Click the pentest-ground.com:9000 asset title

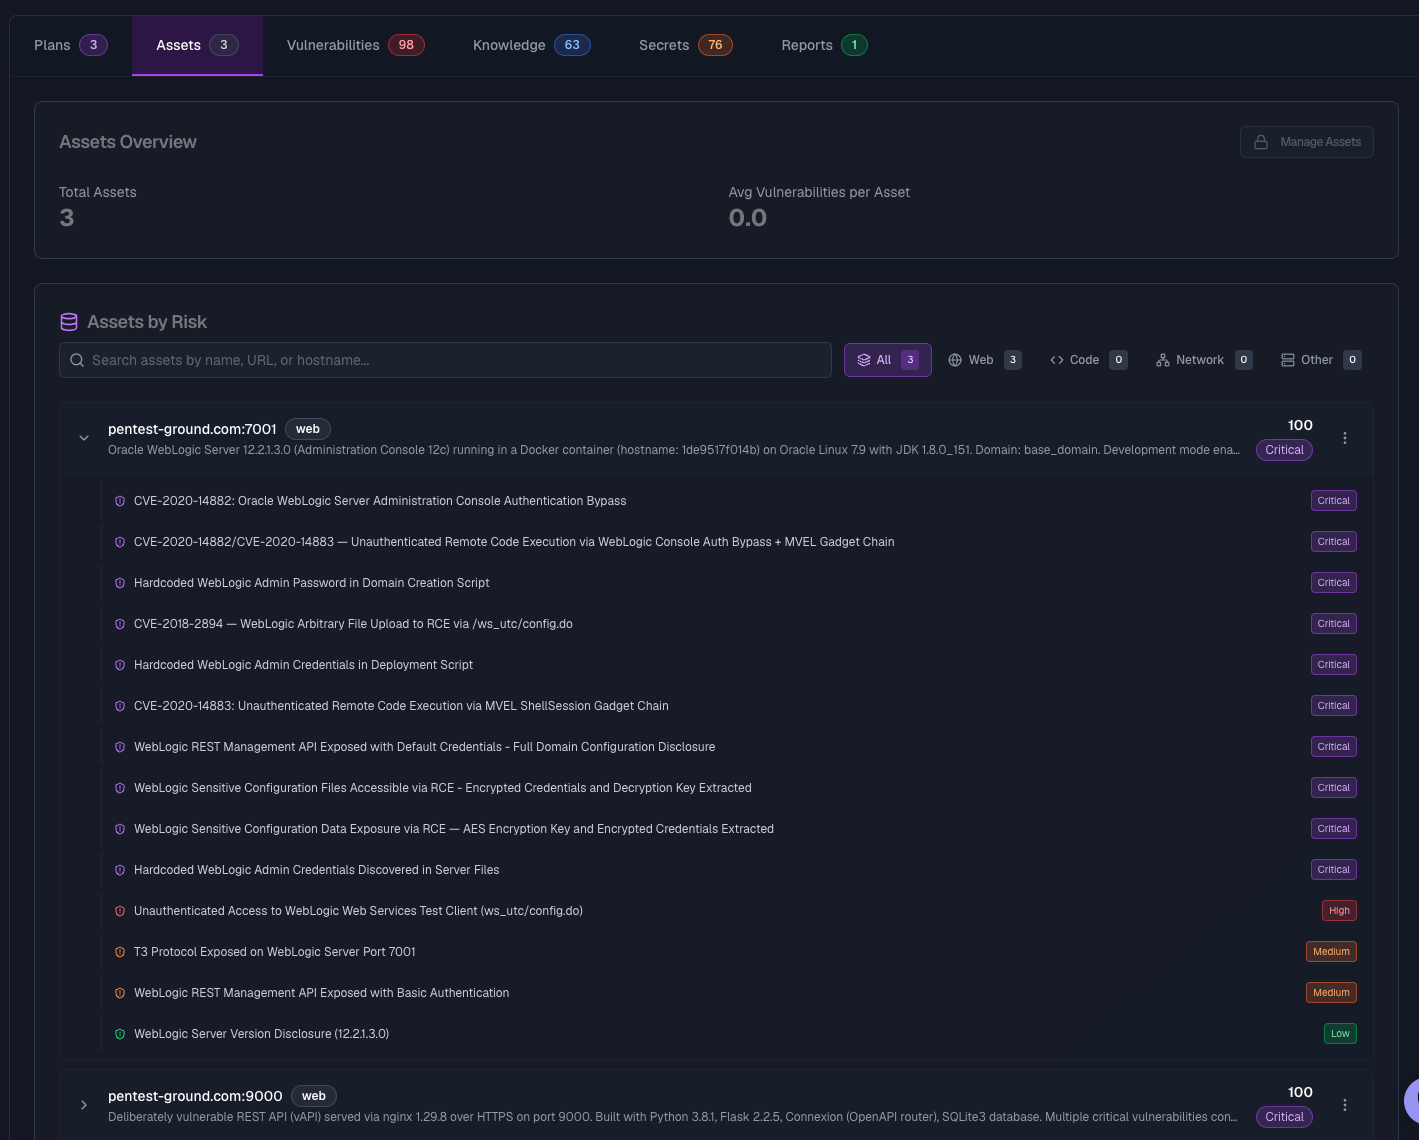pos(195,1096)
